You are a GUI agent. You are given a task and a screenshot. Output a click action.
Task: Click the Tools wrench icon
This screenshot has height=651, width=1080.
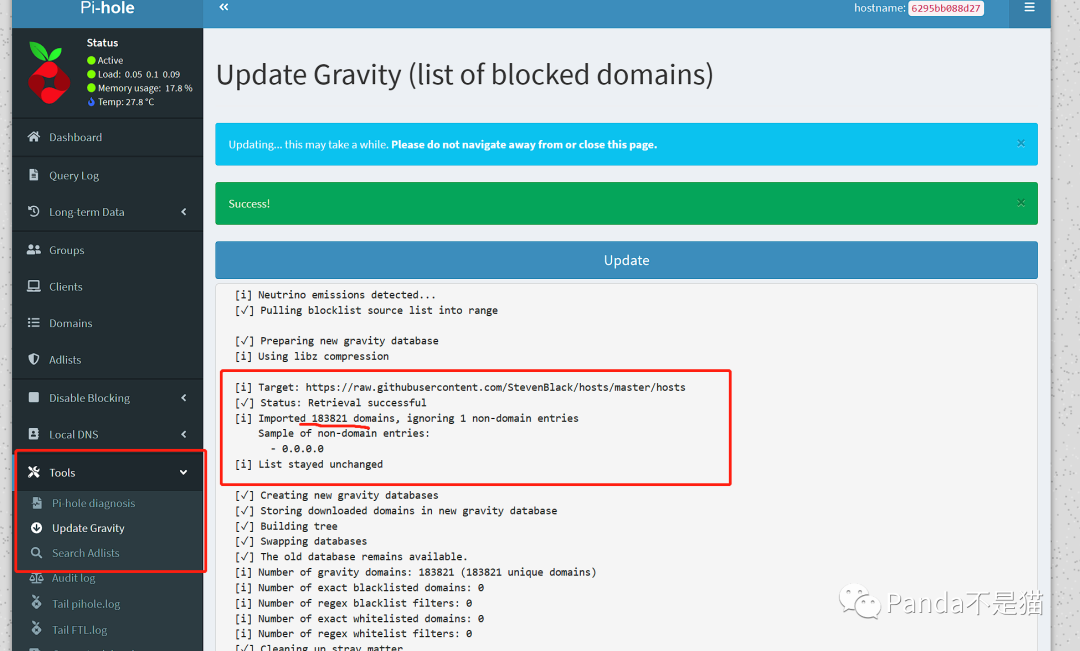33,472
